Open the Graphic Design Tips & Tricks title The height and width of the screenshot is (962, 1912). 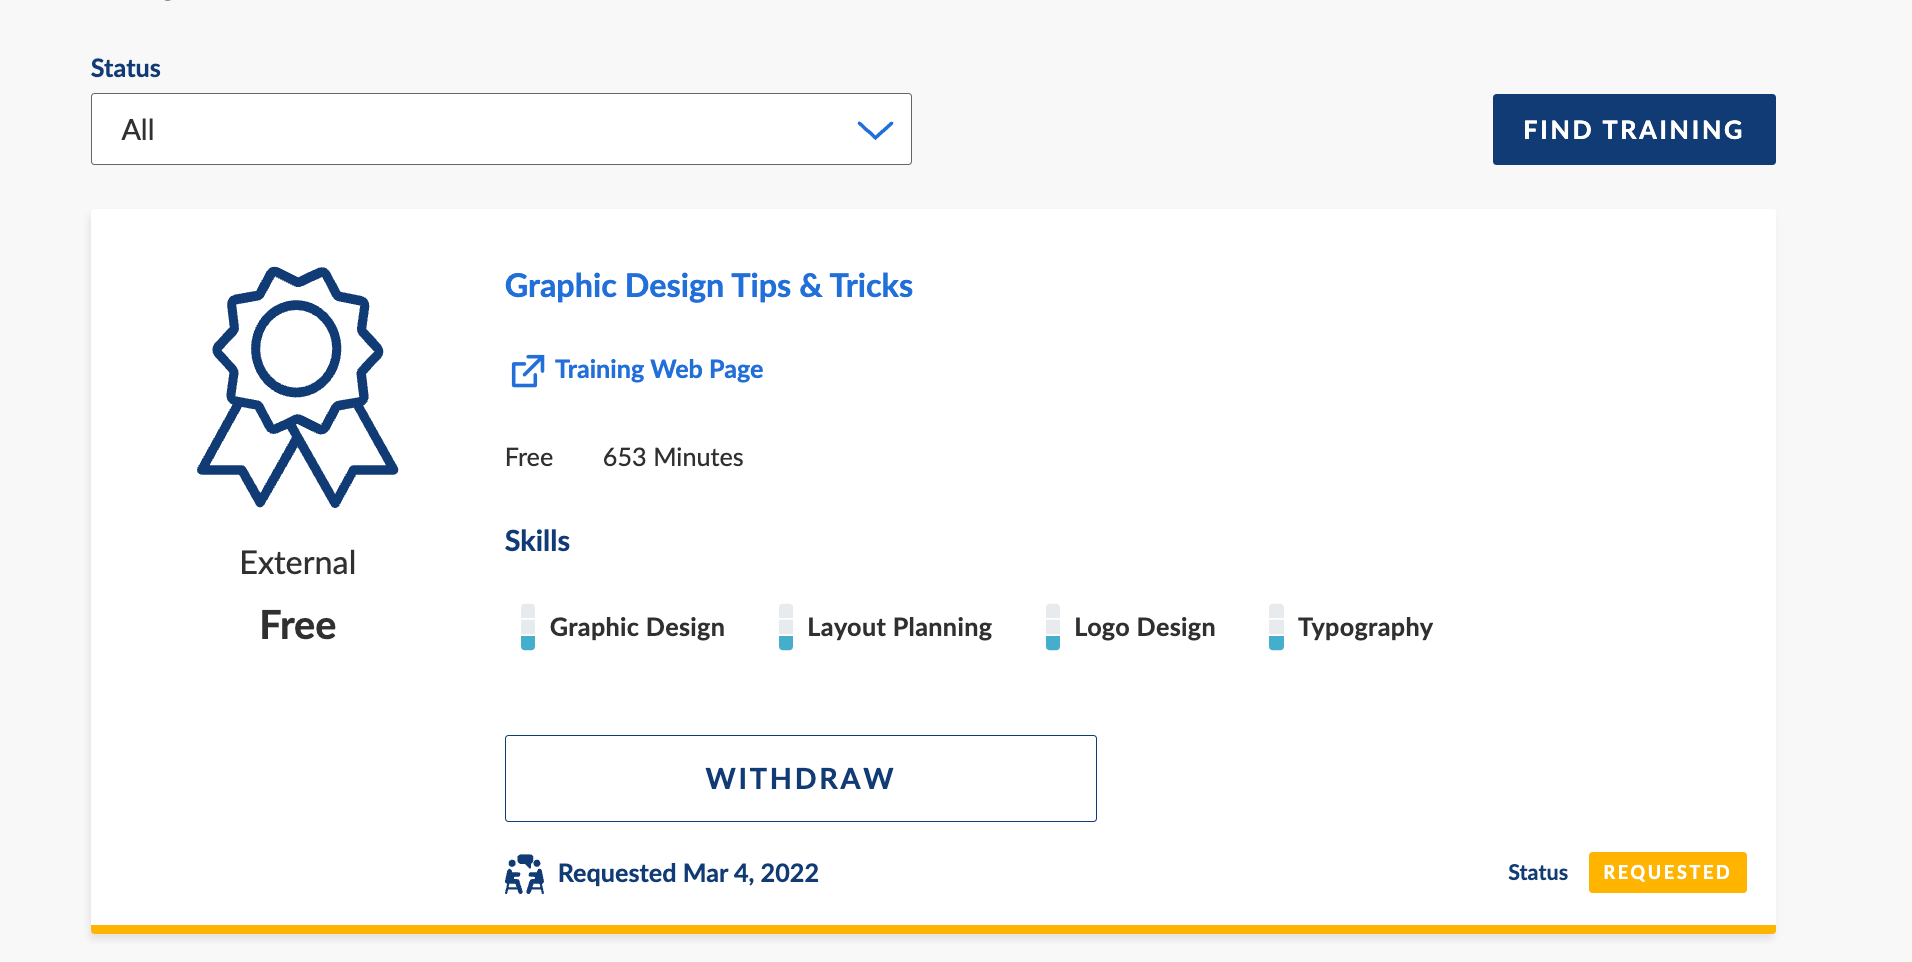(x=708, y=286)
